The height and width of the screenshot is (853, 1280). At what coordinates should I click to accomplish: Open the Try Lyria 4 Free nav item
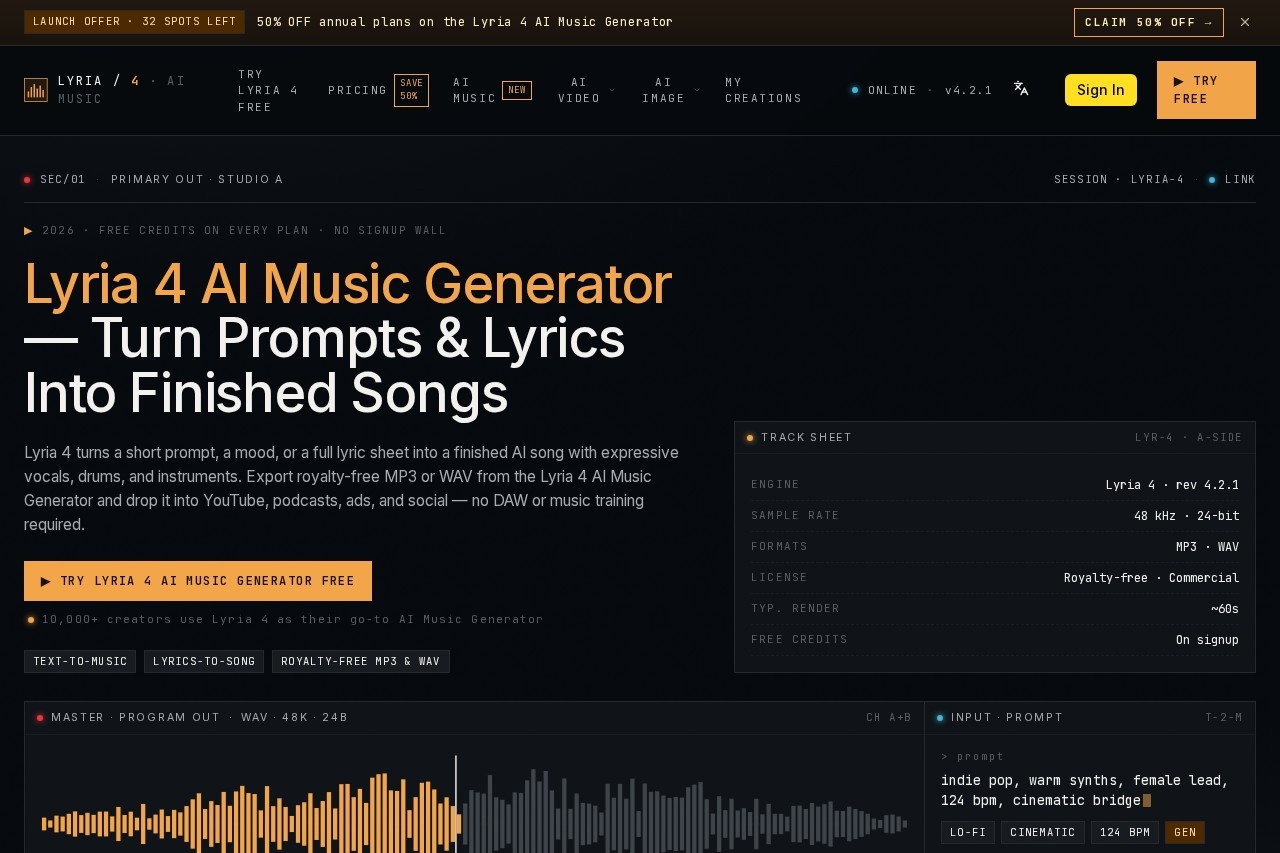click(268, 90)
